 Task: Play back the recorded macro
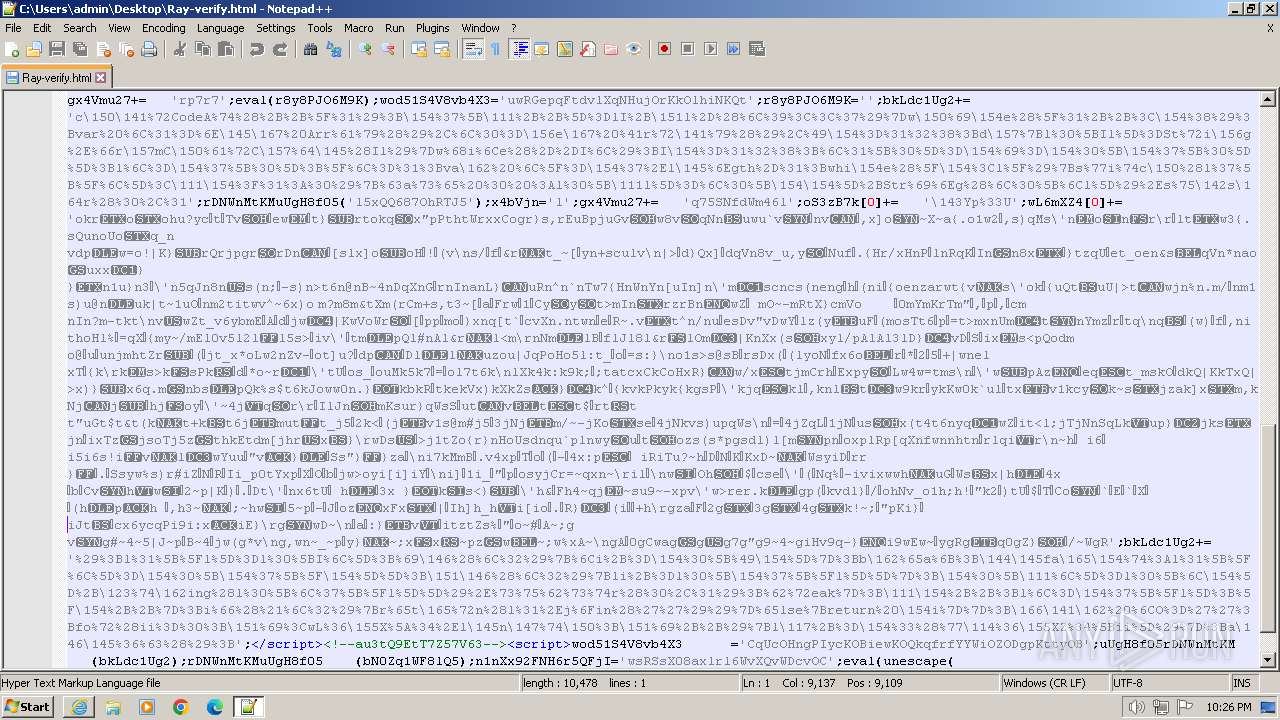click(x=710, y=49)
